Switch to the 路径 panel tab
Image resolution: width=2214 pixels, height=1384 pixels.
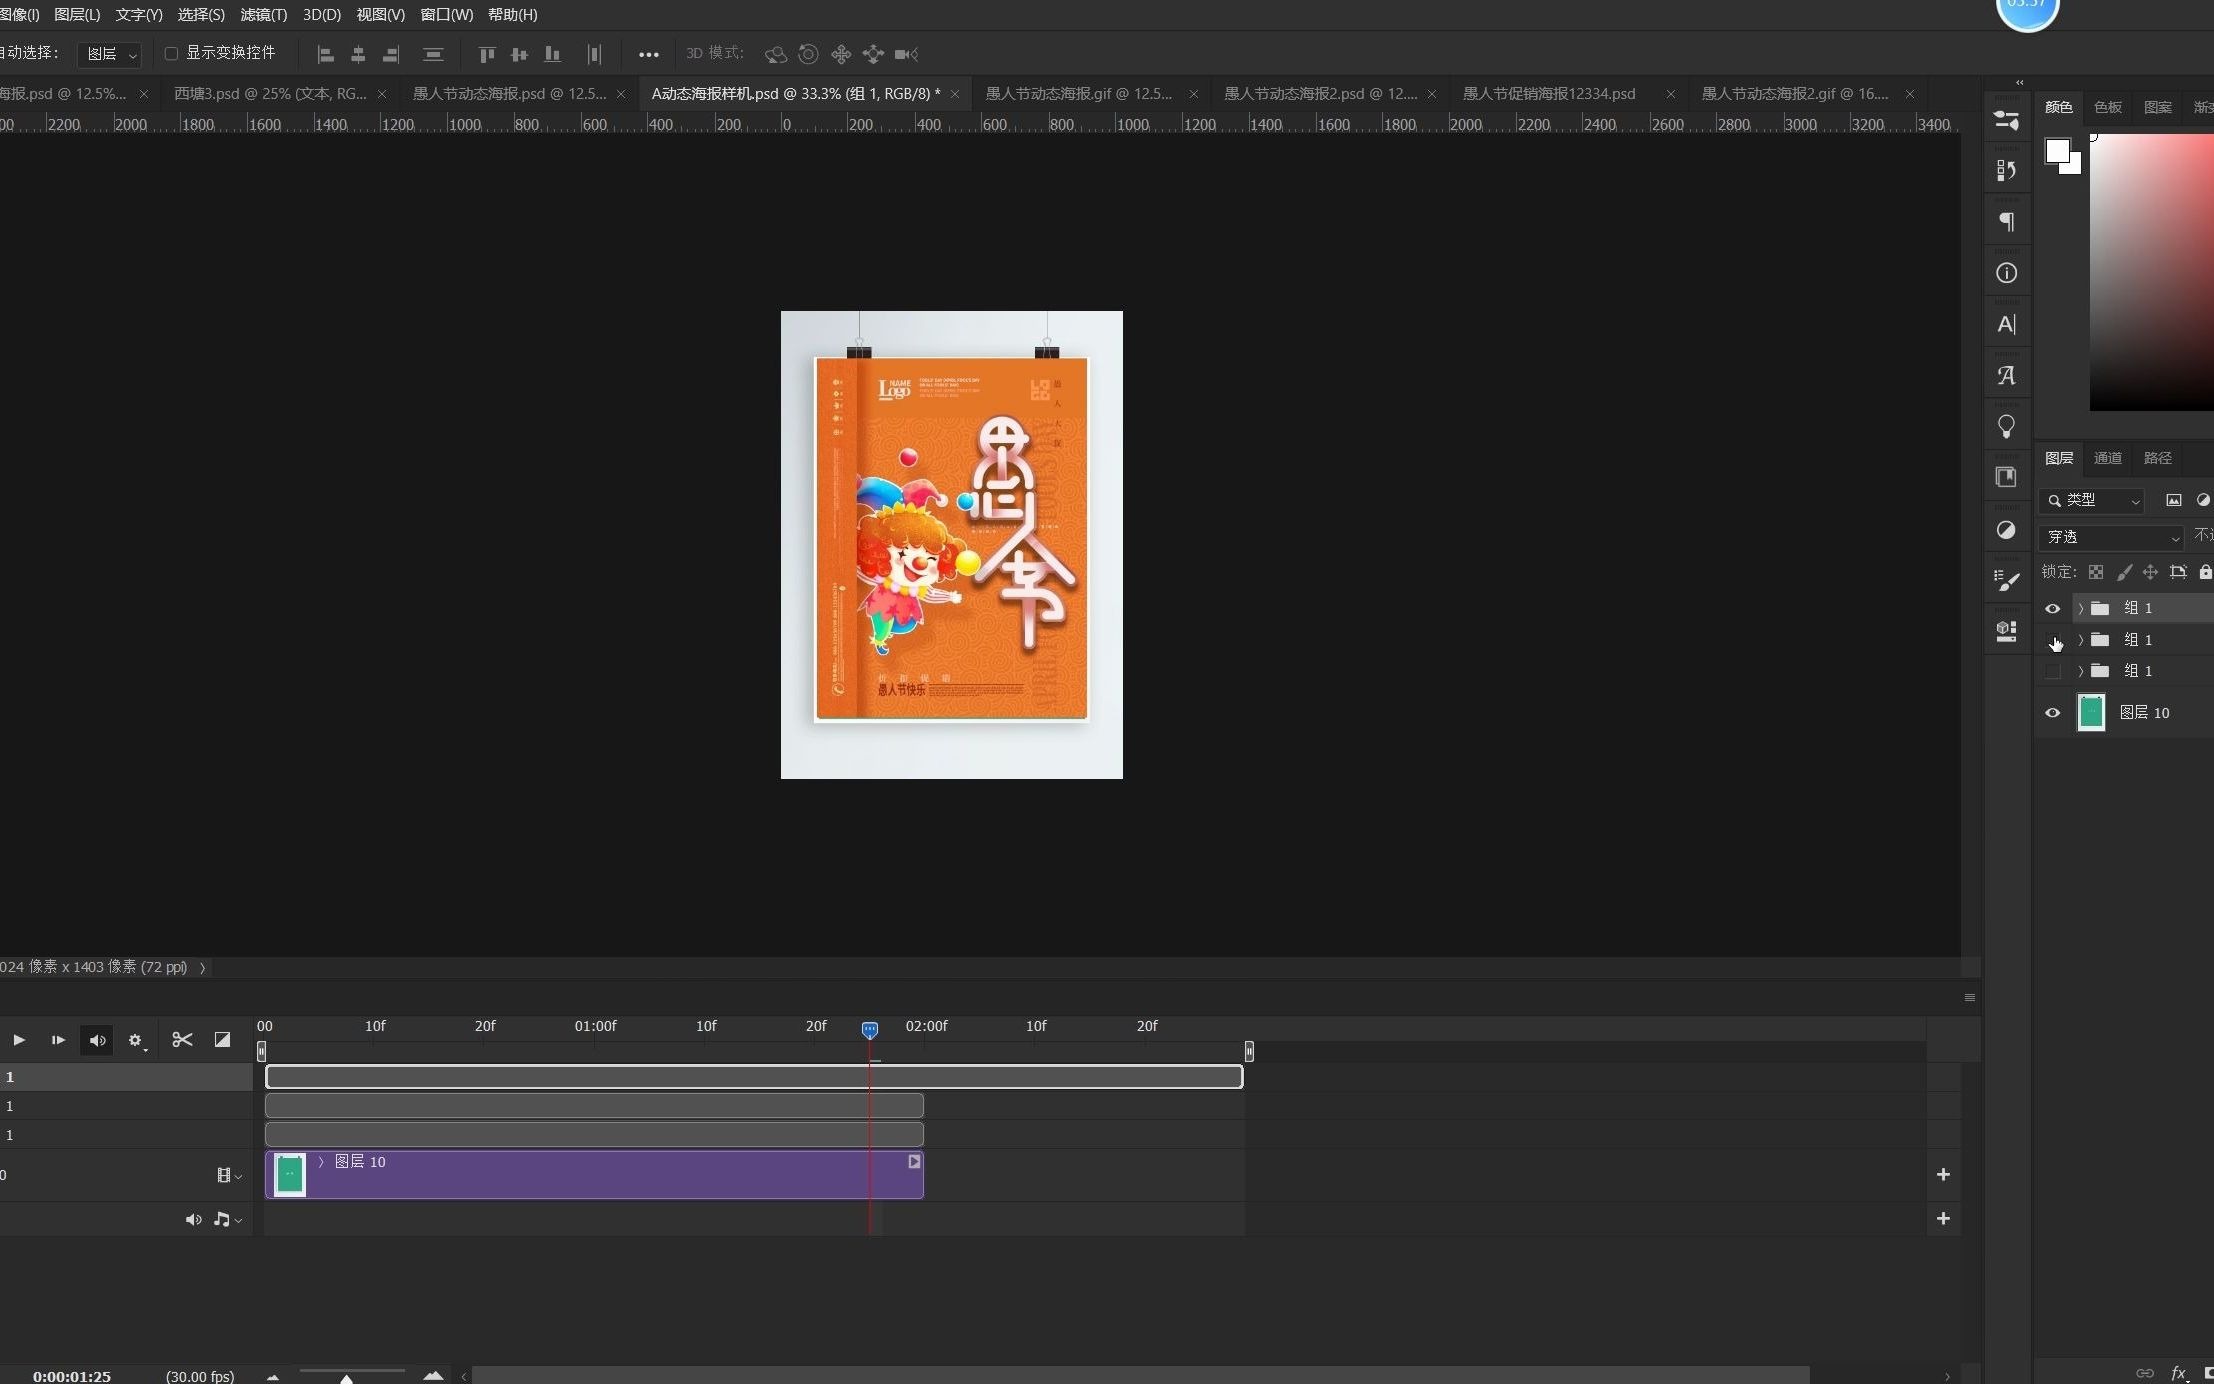(x=2157, y=458)
